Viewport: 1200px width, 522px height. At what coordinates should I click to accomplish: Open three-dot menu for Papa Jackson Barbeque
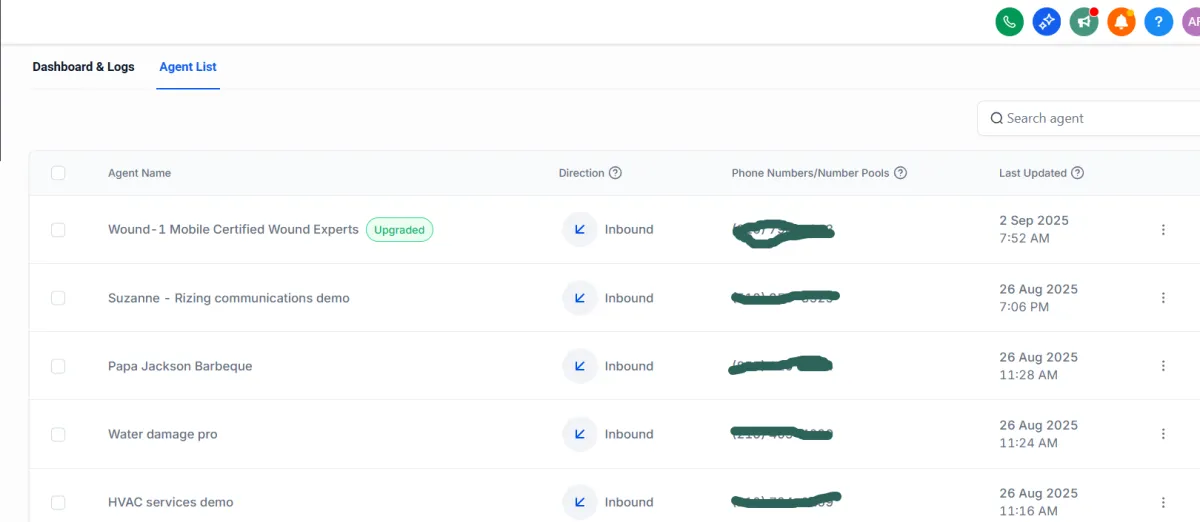click(x=1163, y=366)
